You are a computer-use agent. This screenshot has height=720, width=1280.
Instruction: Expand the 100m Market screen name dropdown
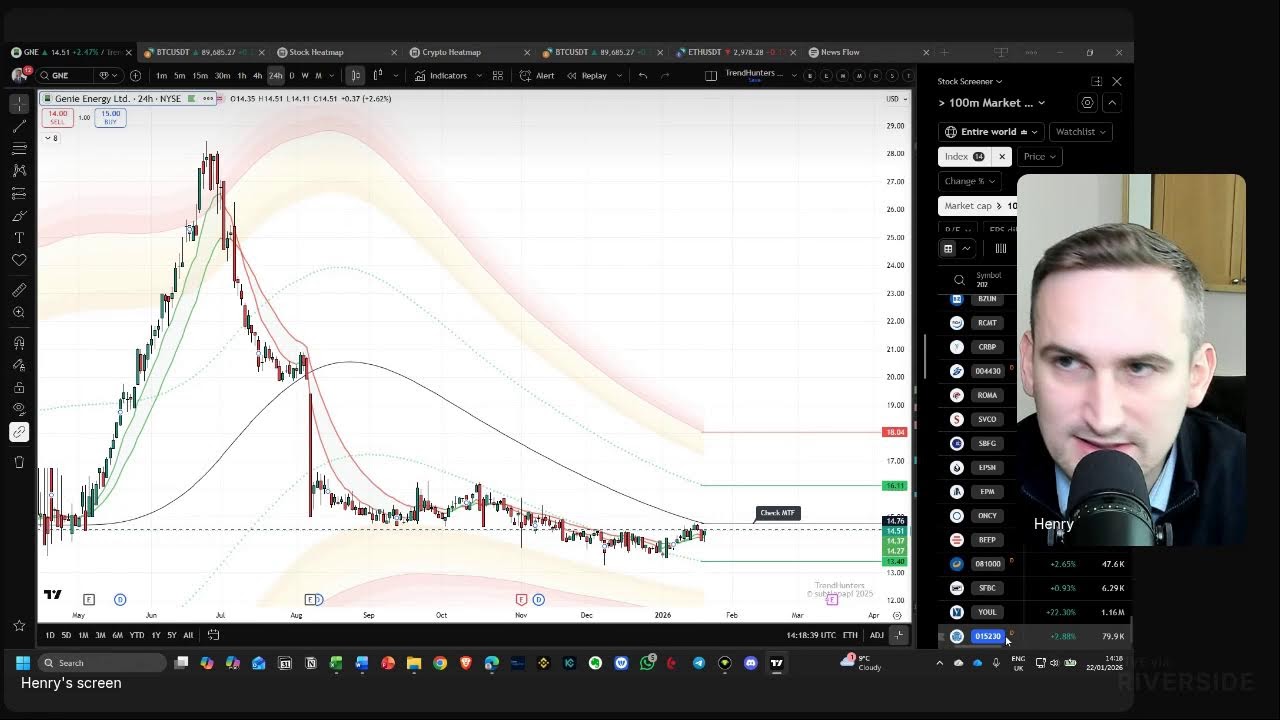992,102
